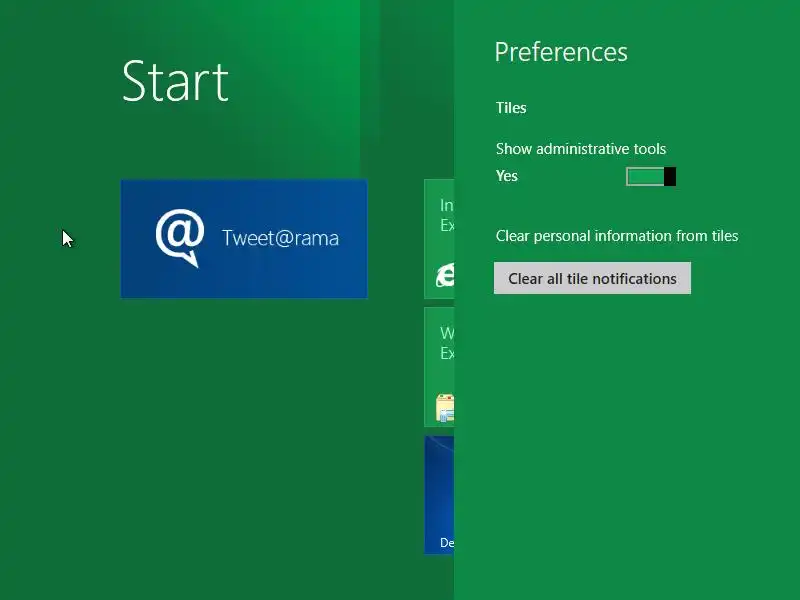
Task: Click Clear all tile notifications button
Action: (592, 278)
